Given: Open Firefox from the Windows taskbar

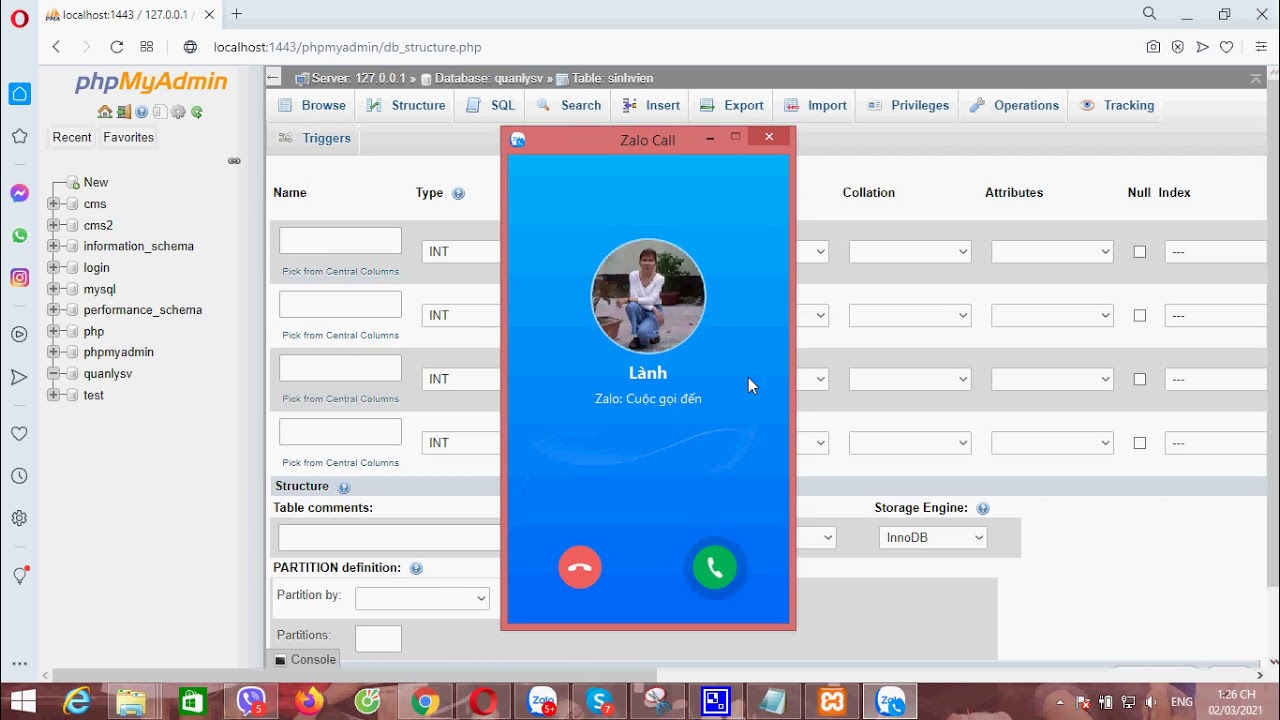Looking at the screenshot, I should coord(309,701).
